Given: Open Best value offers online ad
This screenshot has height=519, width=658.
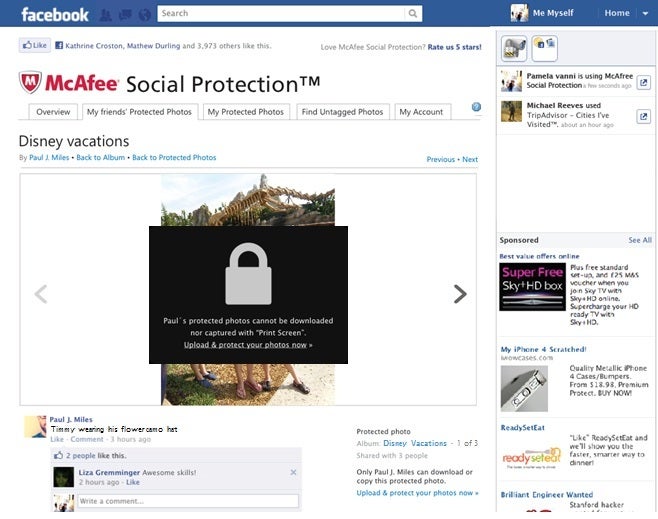Looking at the screenshot, I should (x=539, y=256).
